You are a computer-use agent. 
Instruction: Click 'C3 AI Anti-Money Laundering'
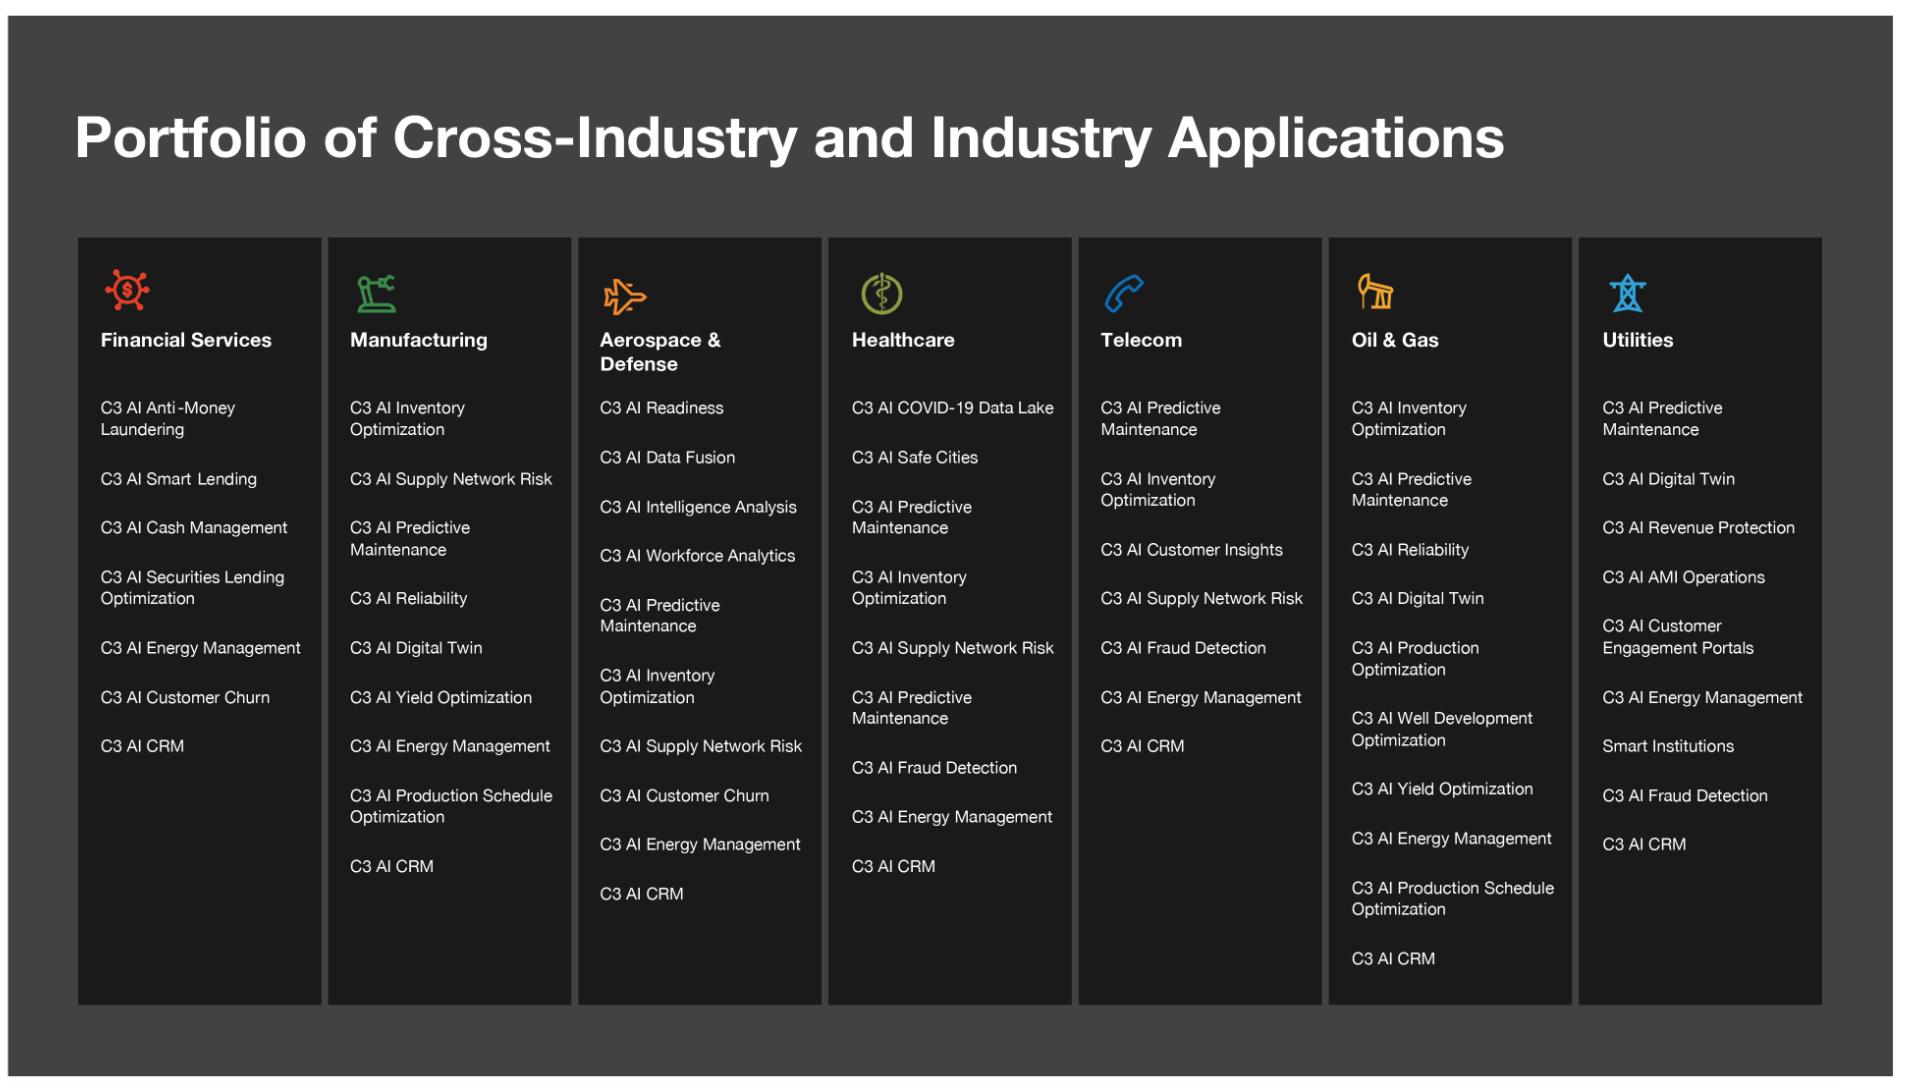click(x=168, y=419)
